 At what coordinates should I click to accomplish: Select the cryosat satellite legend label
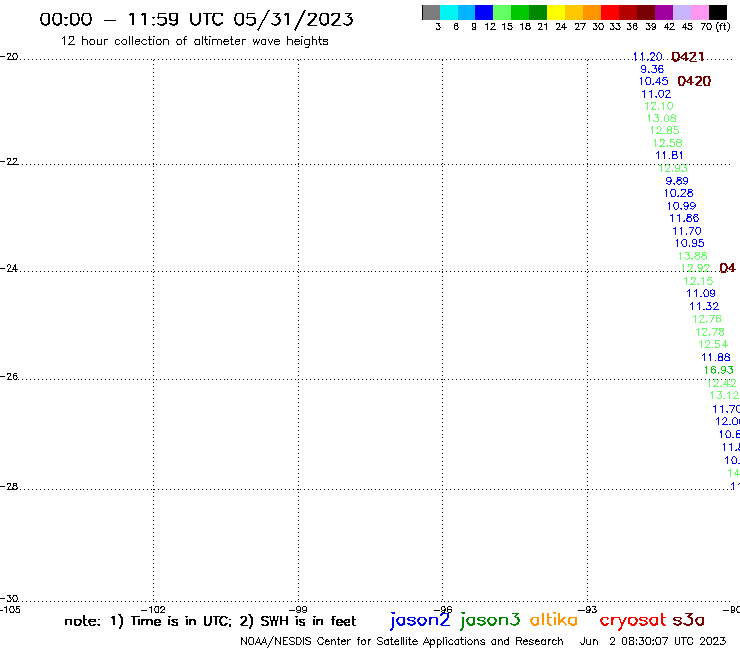632,621
